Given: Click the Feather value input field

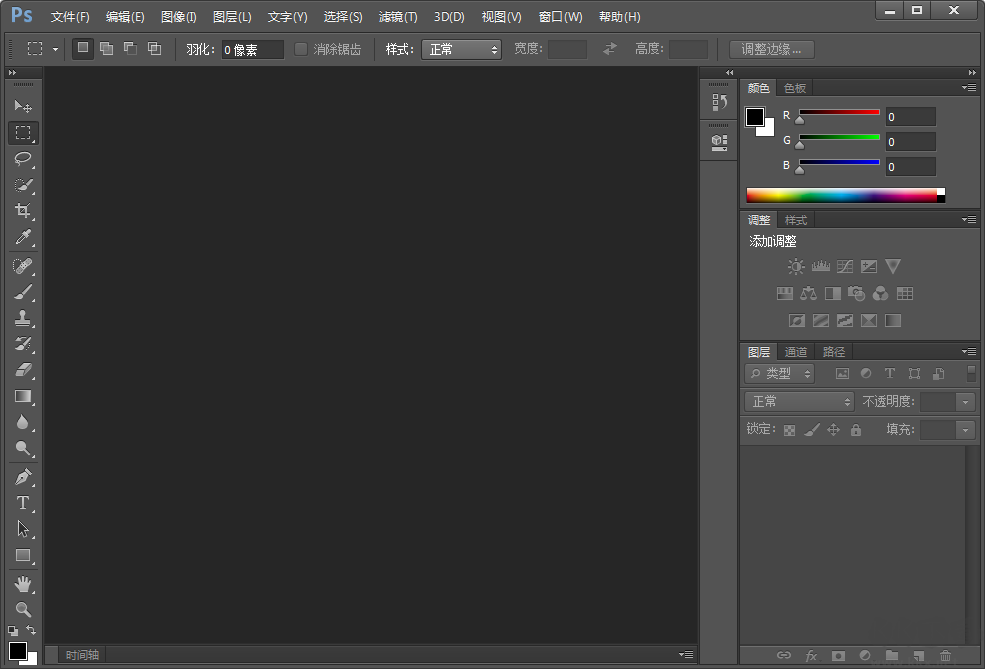Looking at the screenshot, I should click(x=252, y=48).
